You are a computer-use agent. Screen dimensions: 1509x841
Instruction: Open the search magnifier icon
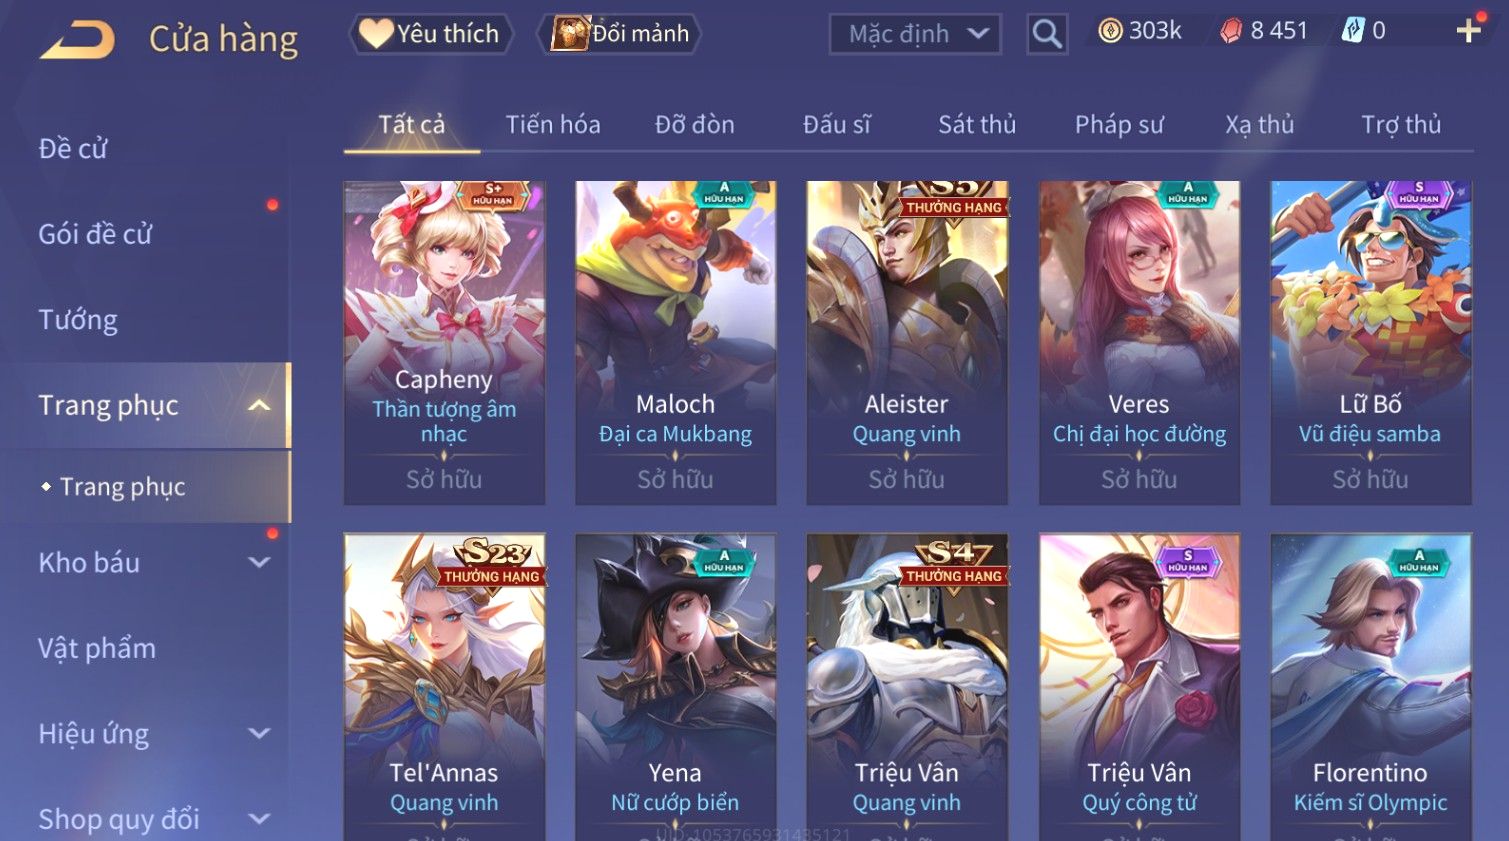coord(1047,34)
